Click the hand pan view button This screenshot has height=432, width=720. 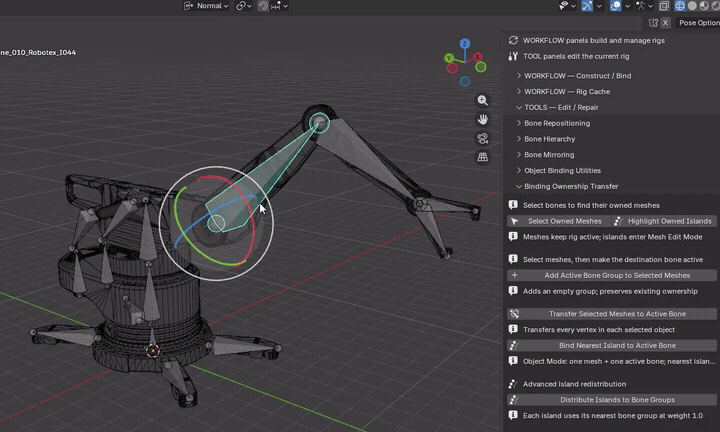coord(482,119)
